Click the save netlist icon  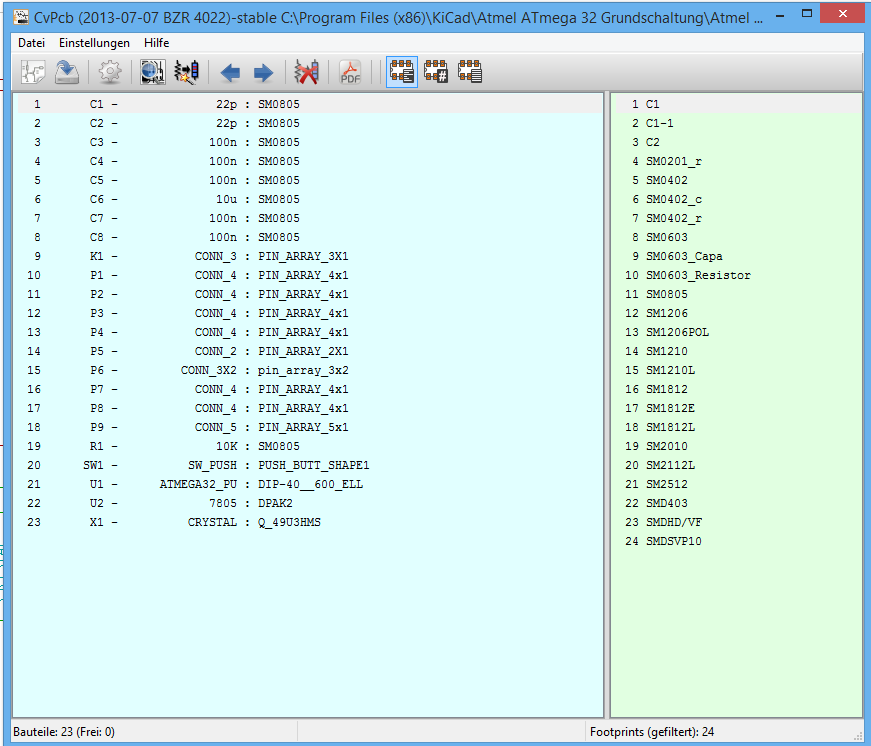coord(67,72)
